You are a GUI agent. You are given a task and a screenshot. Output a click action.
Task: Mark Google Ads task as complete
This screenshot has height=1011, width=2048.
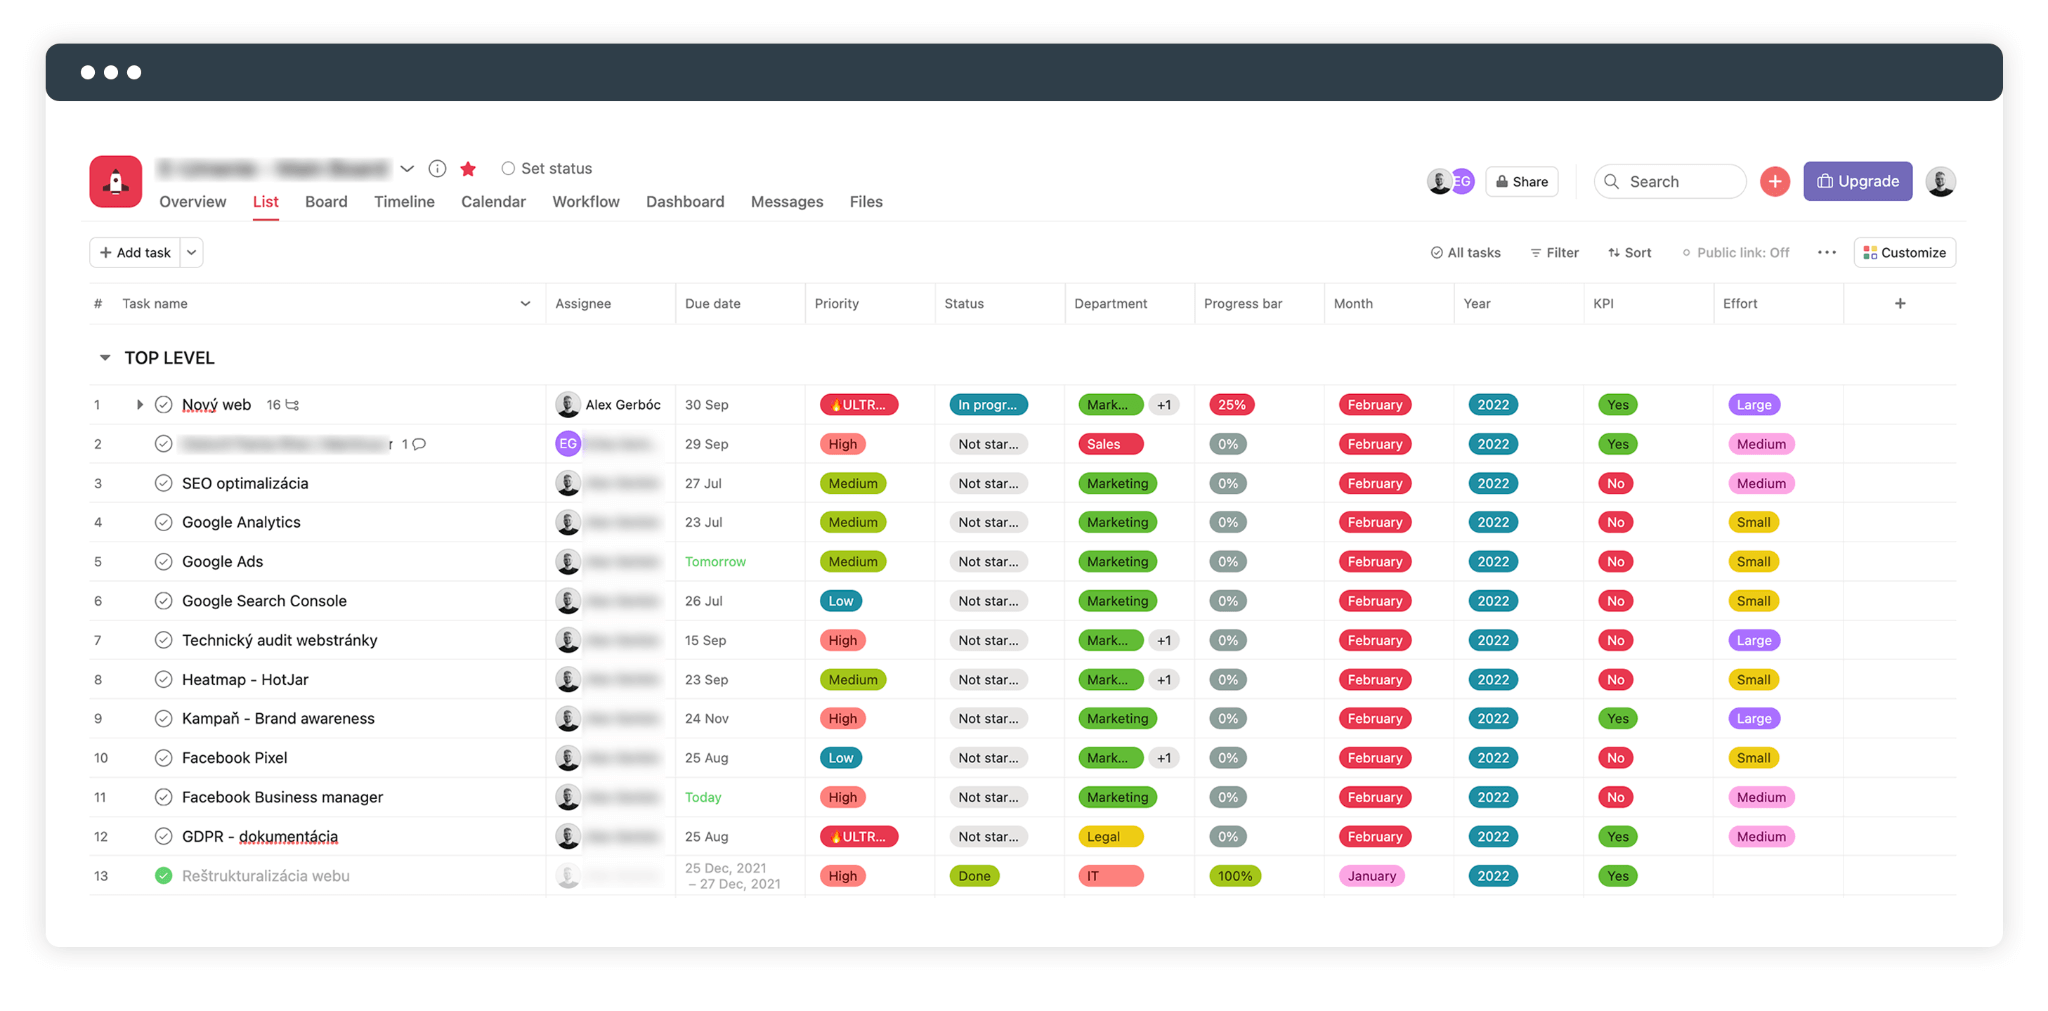coord(164,562)
